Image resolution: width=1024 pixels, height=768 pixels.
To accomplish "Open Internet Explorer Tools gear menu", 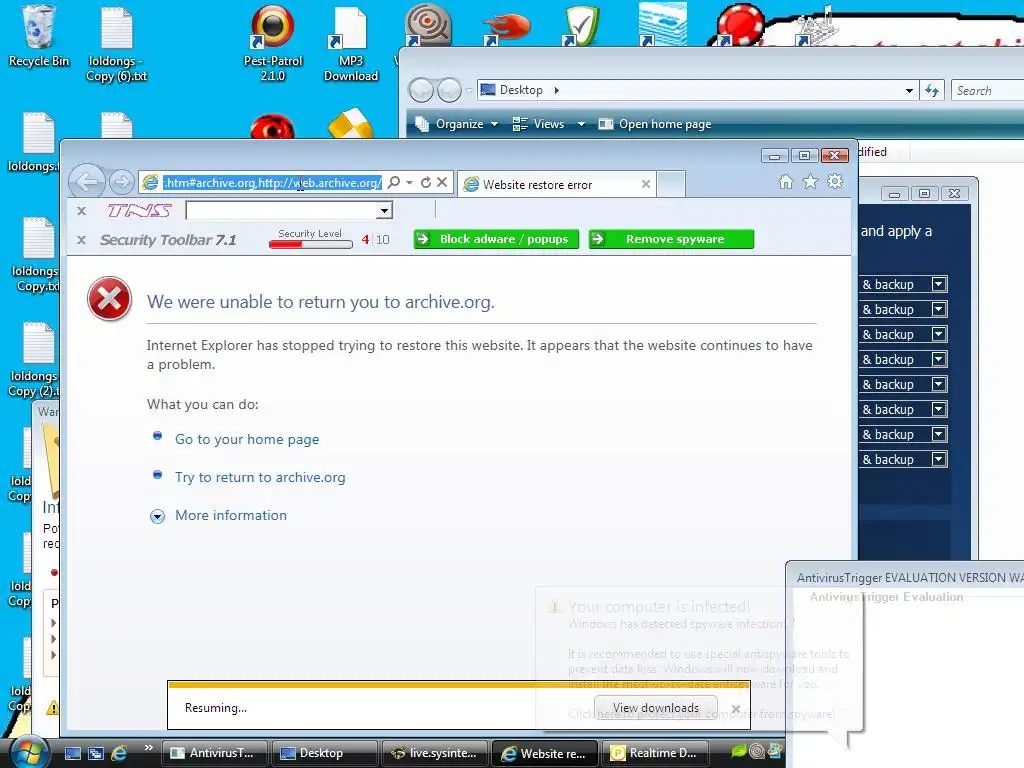I will pyautogui.click(x=835, y=182).
